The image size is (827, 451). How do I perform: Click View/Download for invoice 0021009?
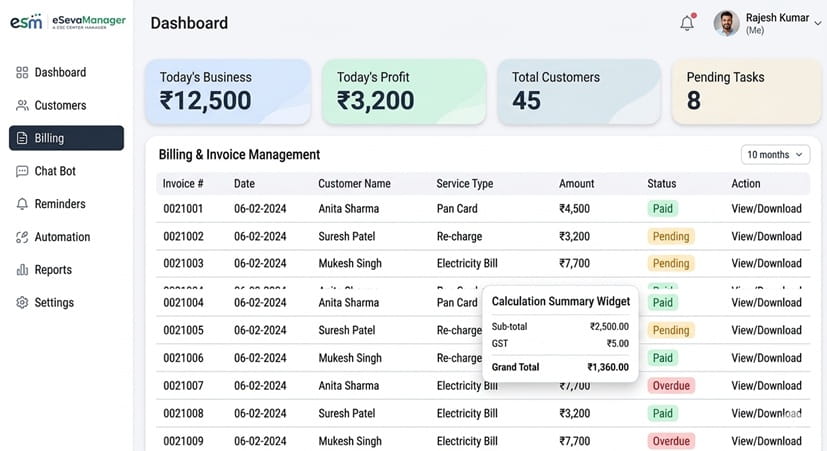coord(766,441)
